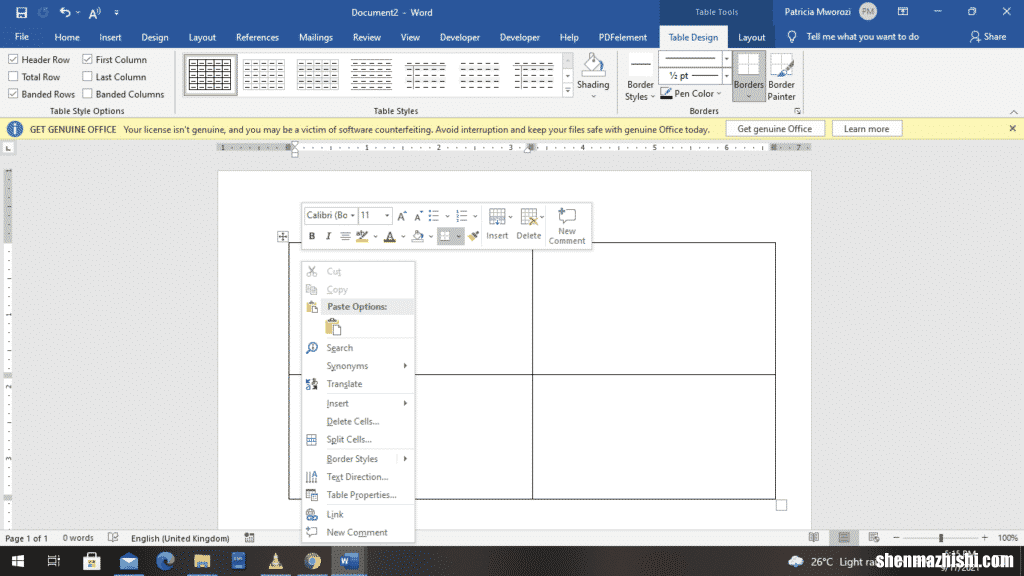Enable the Last Column checkbox
This screenshot has height=576, width=1024.
pyautogui.click(x=88, y=77)
